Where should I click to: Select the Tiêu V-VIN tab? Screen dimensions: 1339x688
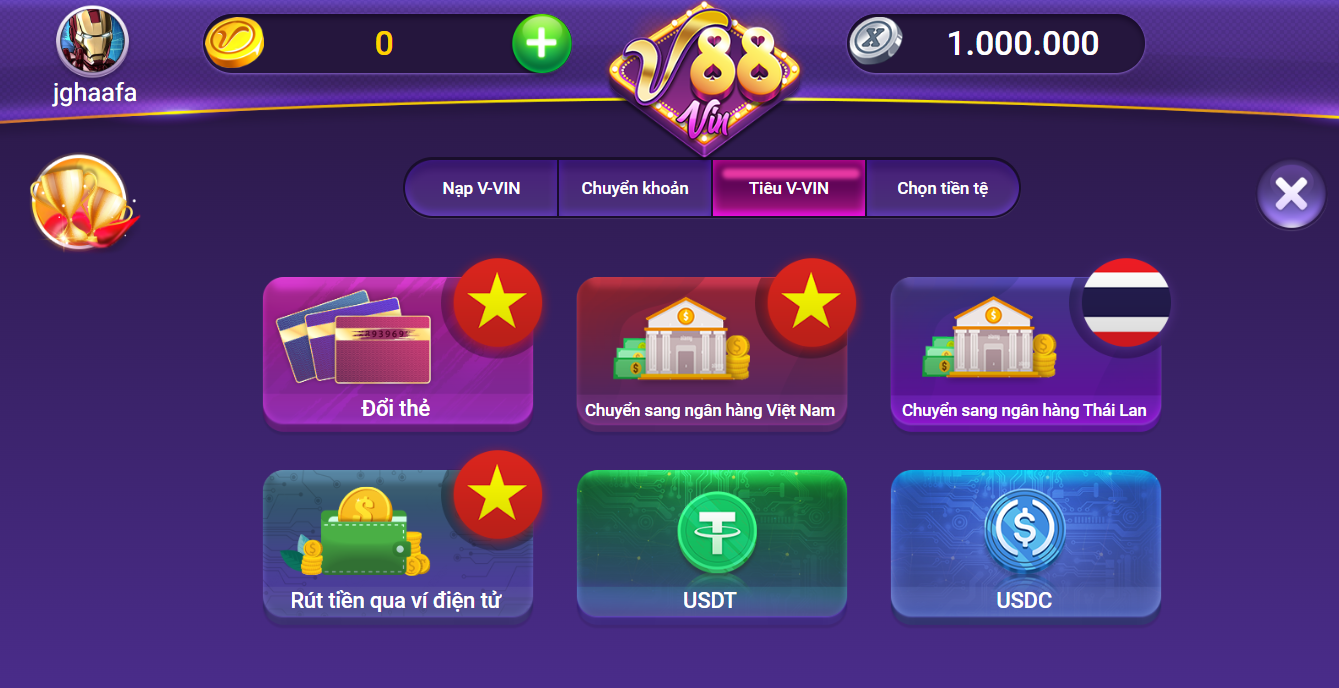pyautogui.click(x=789, y=188)
